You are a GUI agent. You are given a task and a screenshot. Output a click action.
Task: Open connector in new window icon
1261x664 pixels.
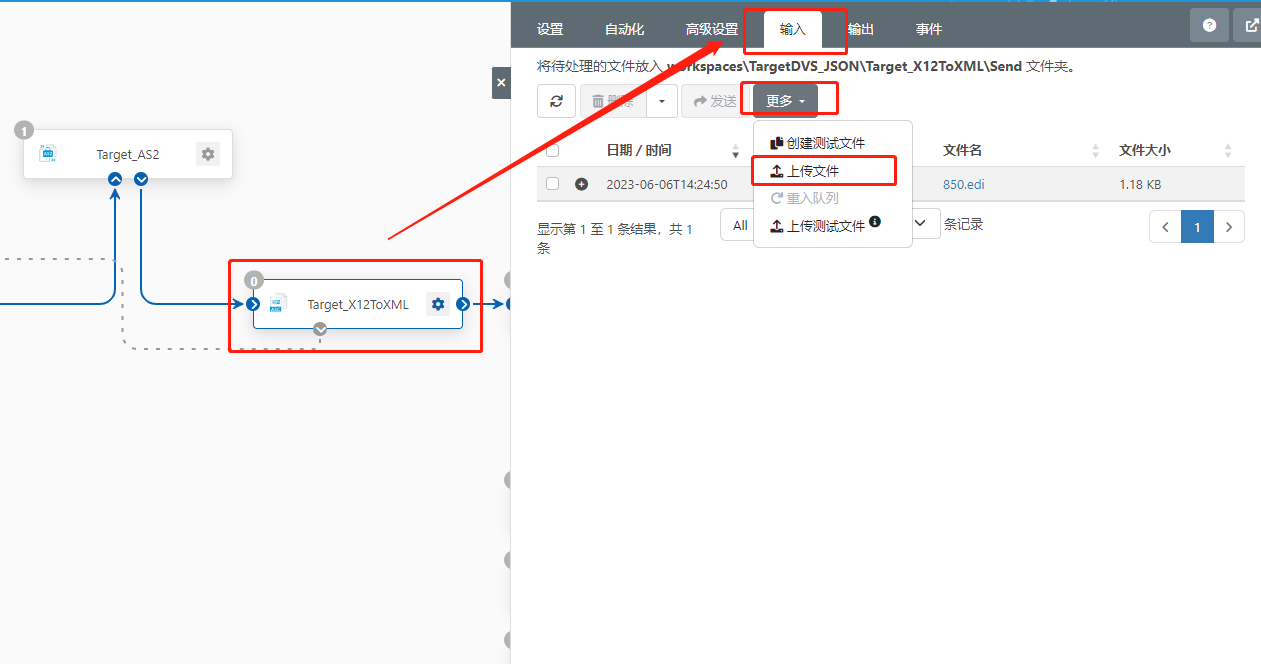(1249, 26)
